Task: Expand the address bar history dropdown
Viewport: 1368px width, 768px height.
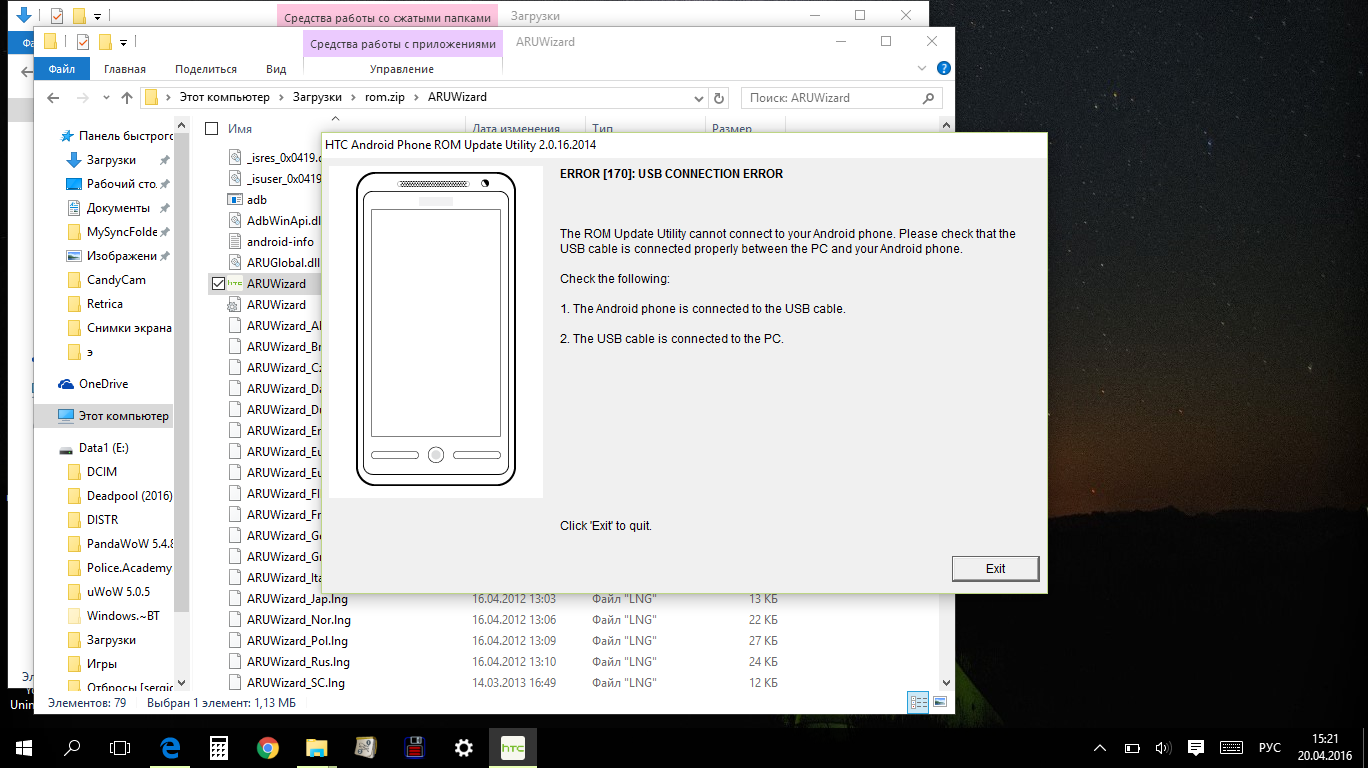Action: coord(699,98)
